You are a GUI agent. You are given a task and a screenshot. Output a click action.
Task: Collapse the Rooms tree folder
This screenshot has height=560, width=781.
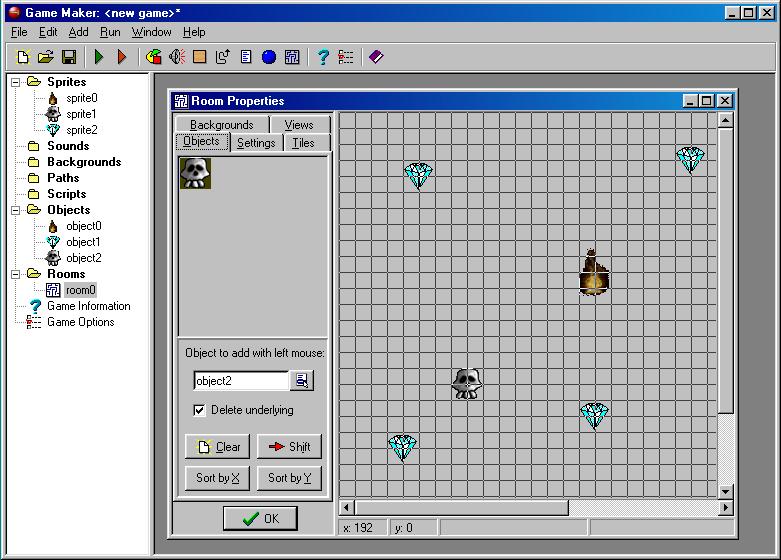pos(17,274)
